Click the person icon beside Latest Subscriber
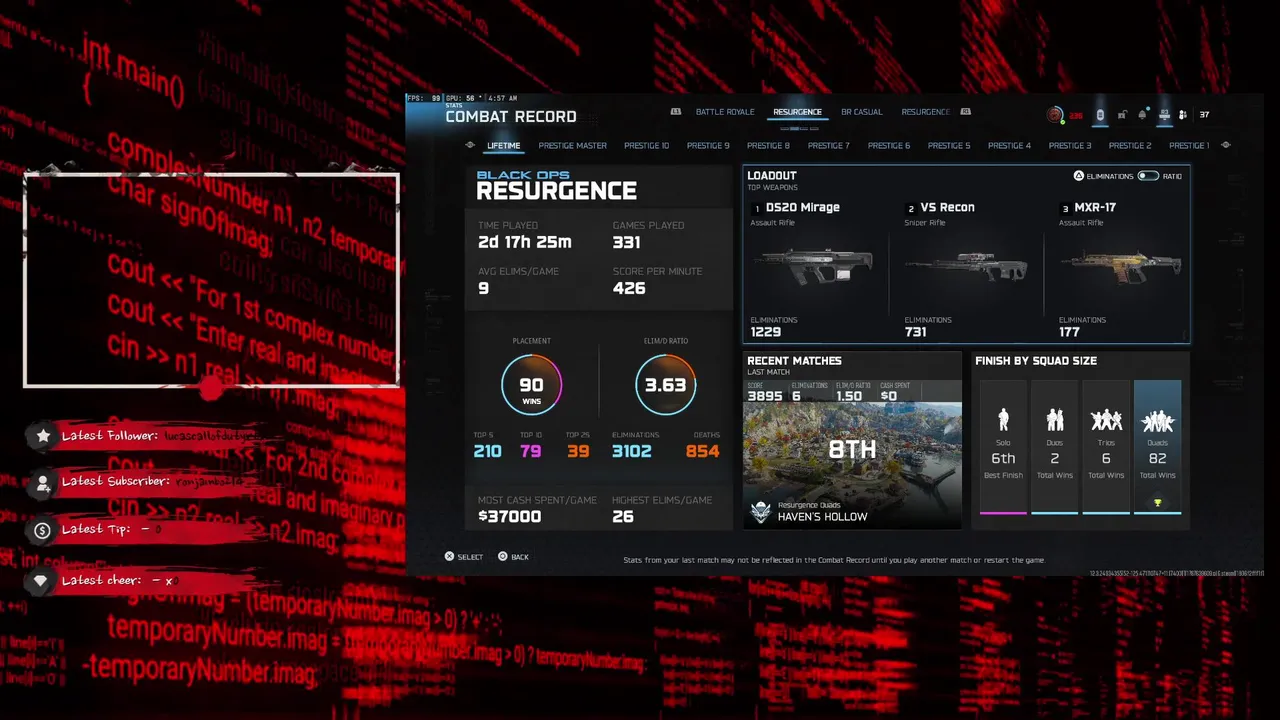The image size is (1280, 720). point(43,483)
